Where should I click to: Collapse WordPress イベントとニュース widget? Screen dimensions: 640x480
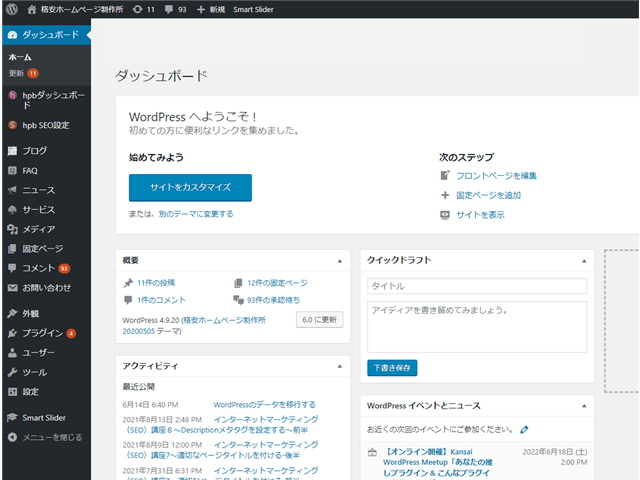coord(584,406)
